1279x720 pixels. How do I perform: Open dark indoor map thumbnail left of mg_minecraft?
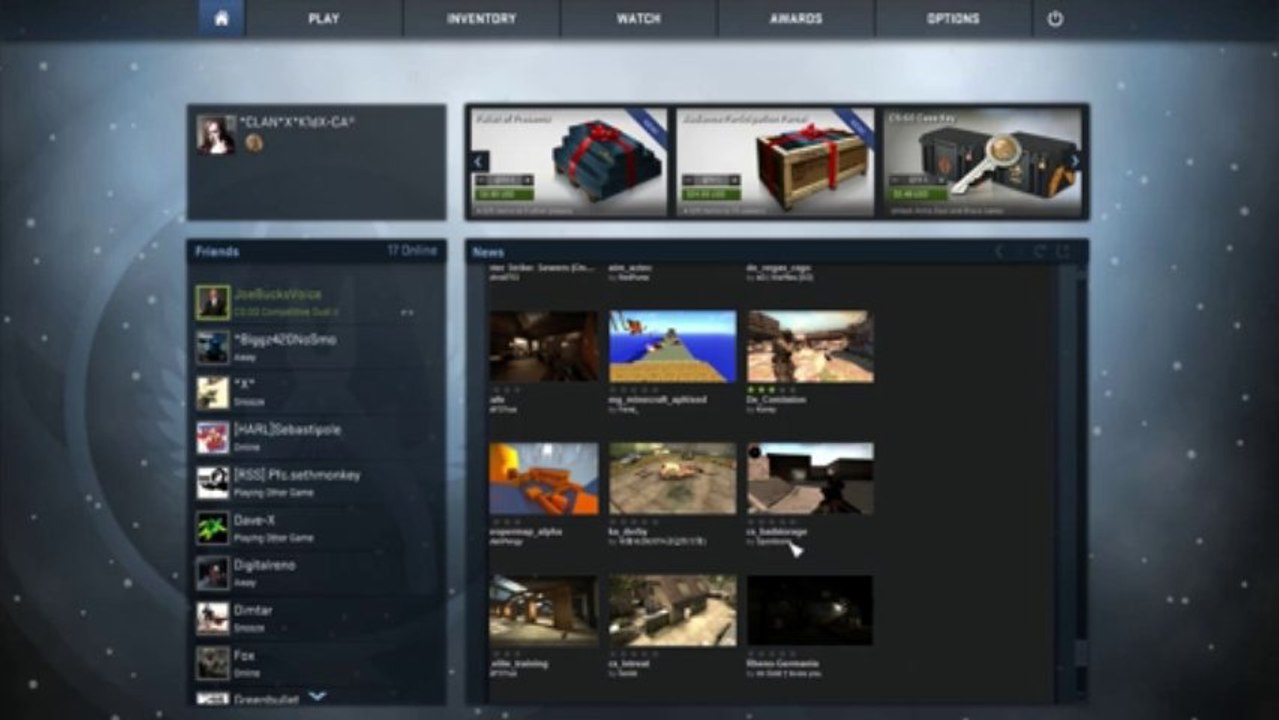[x=544, y=346]
